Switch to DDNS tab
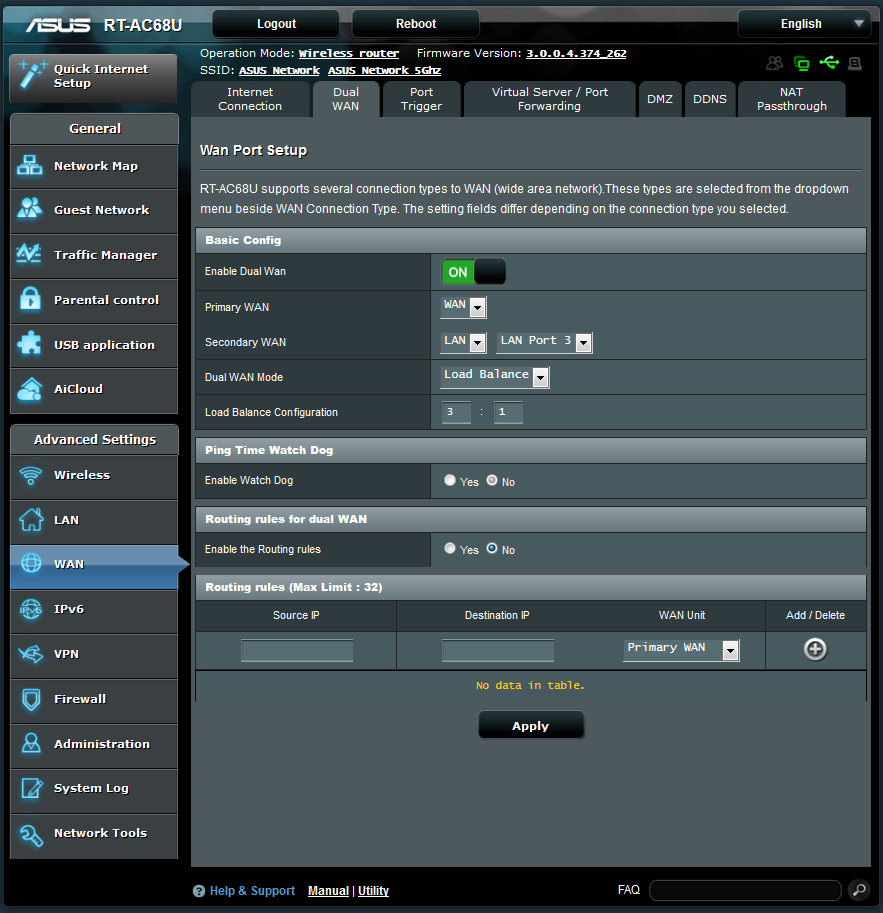 [x=709, y=99]
